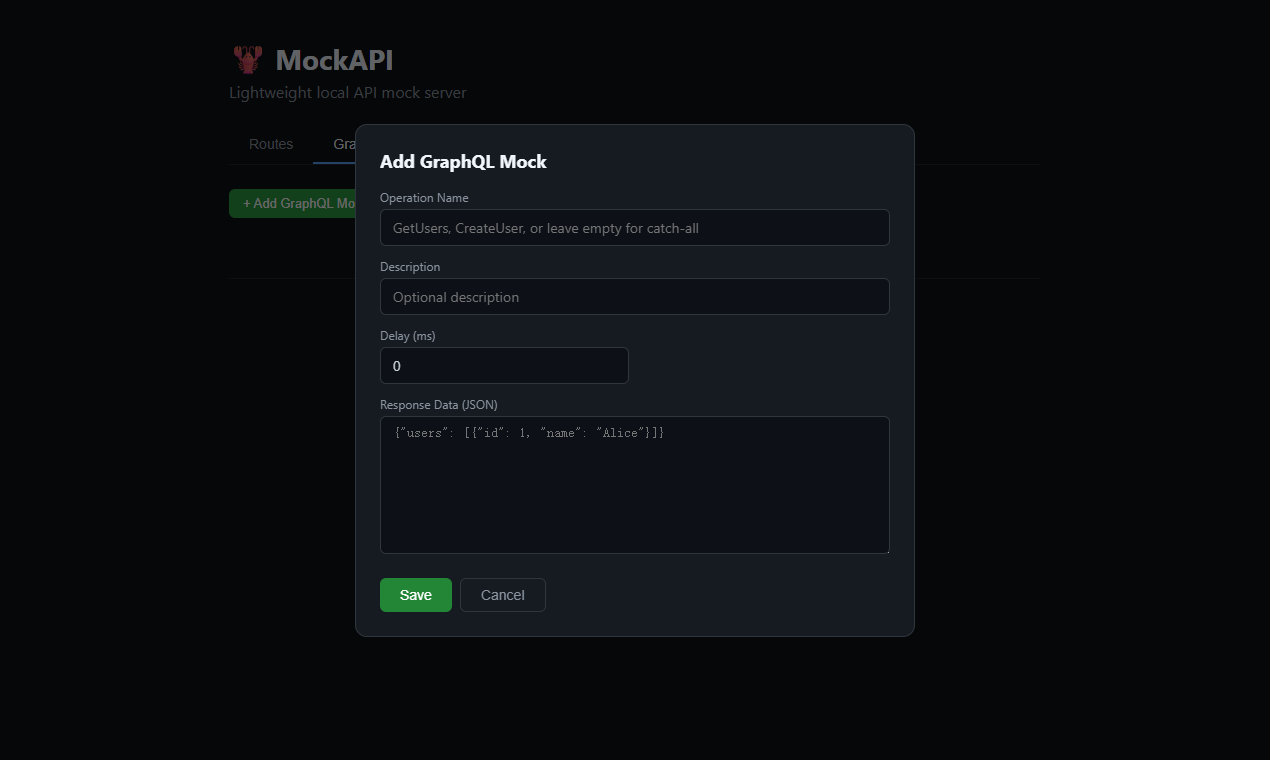
Task: Click the lobster logo icon
Action: (246, 59)
